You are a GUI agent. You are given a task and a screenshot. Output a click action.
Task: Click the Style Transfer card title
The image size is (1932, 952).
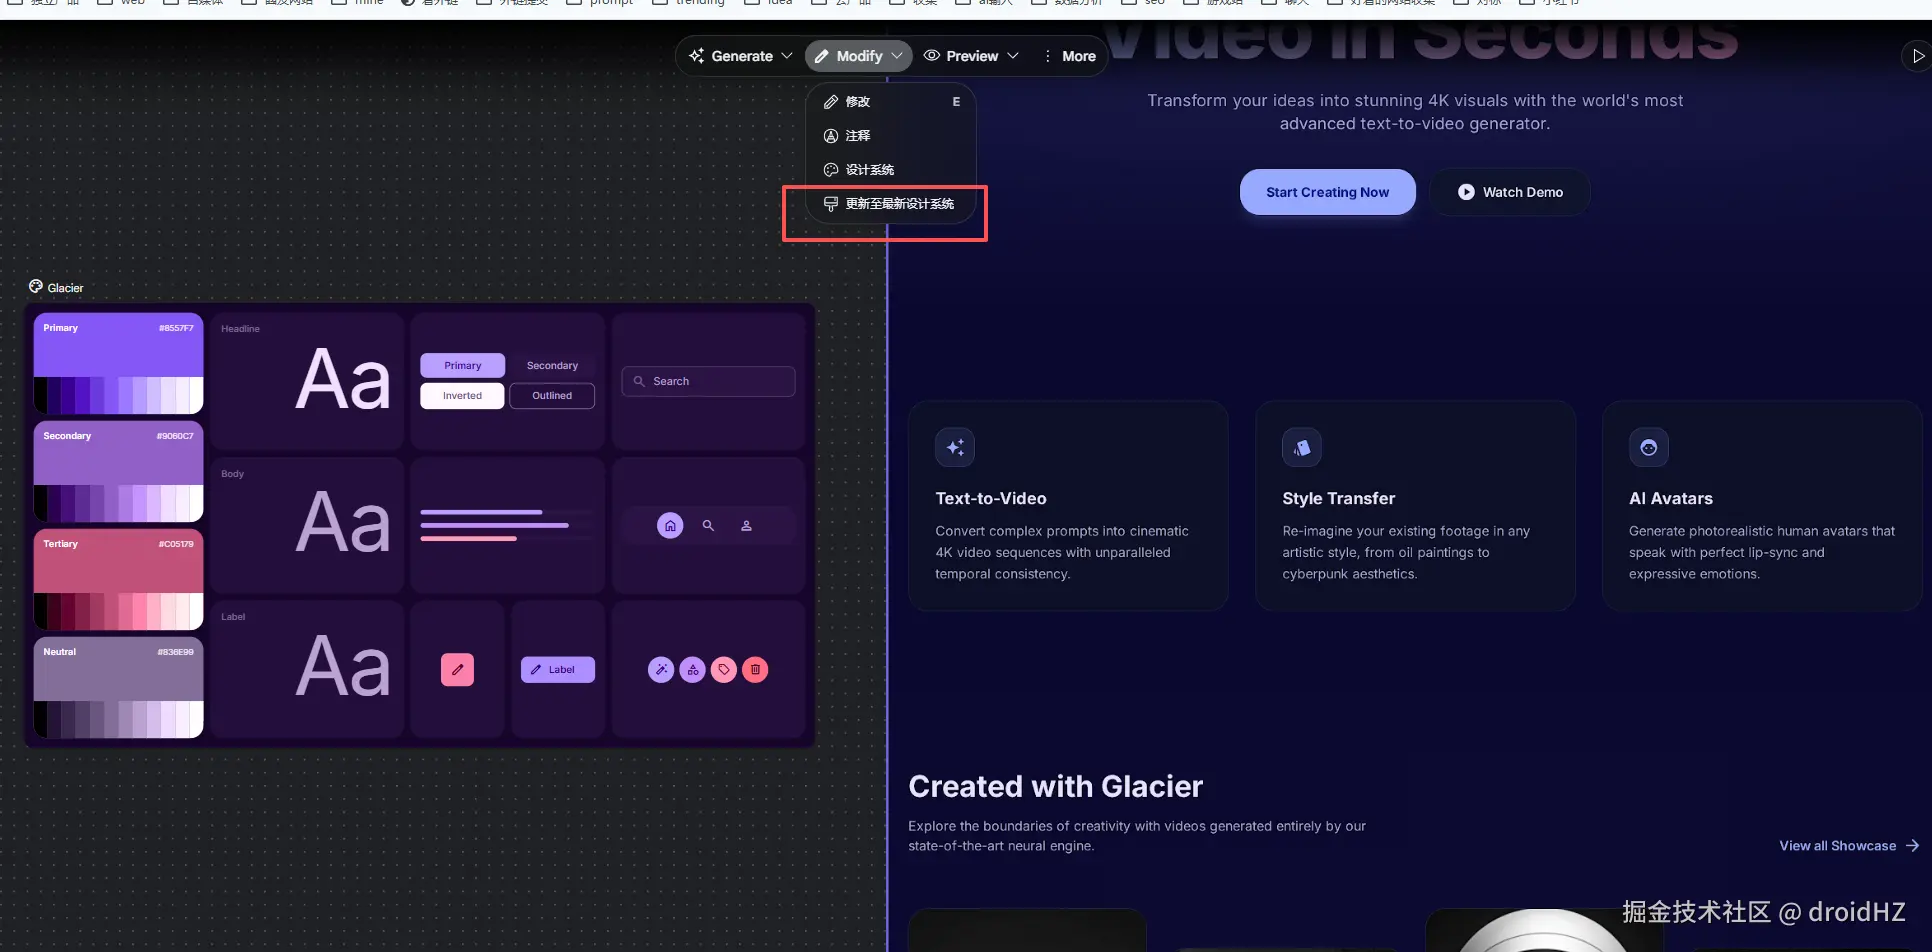pos(1338,499)
